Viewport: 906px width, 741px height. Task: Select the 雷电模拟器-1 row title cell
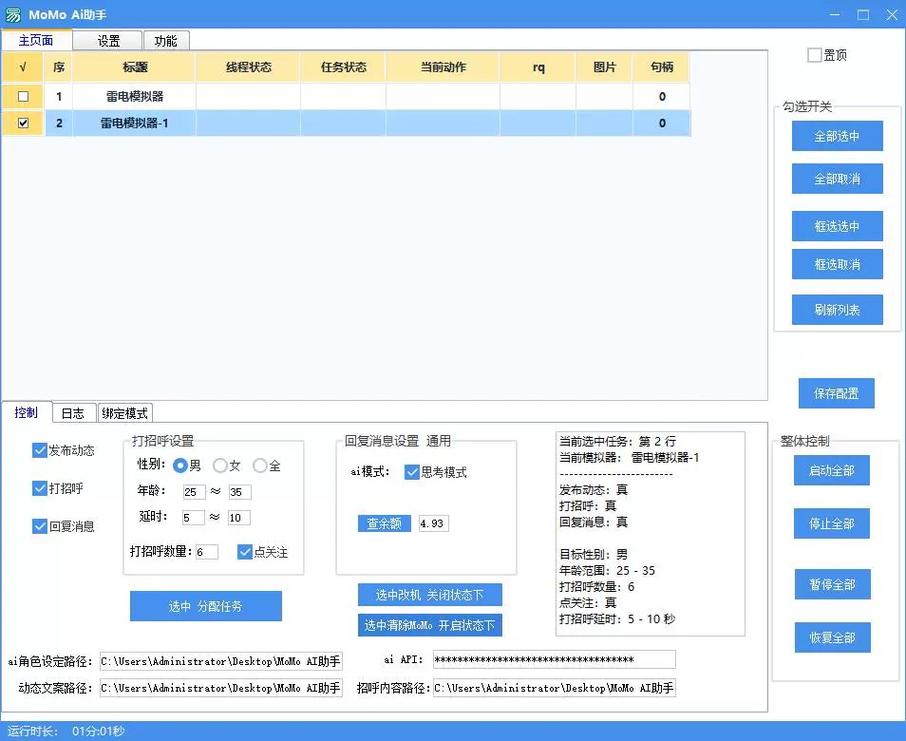(x=135, y=123)
